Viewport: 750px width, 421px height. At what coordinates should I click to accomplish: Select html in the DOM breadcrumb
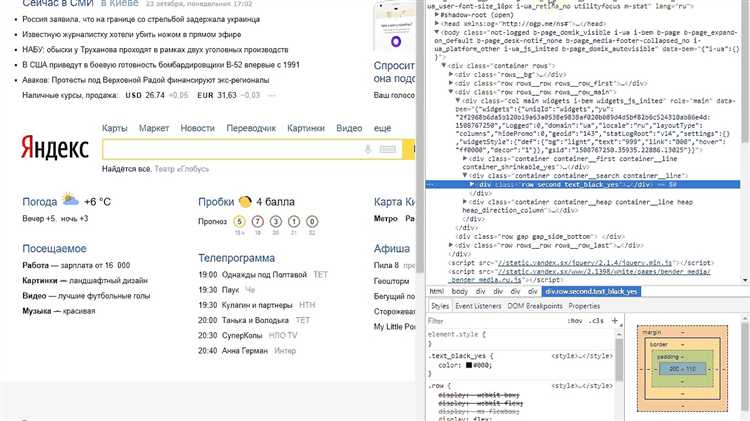pos(436,291)
